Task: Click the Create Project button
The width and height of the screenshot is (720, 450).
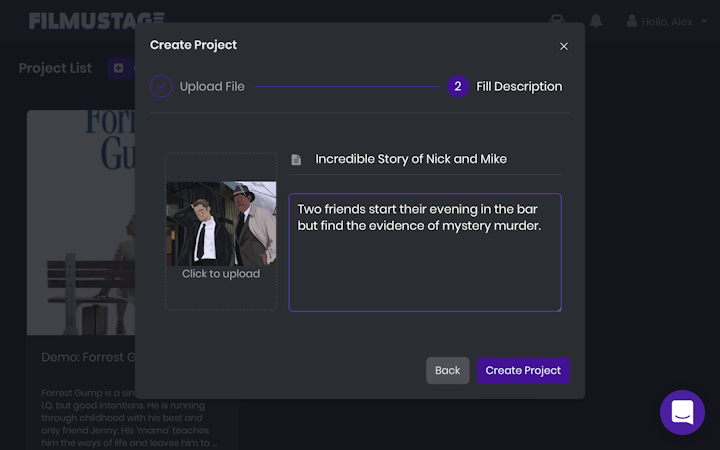Action: pyautogui.click(x=523, y=370)
